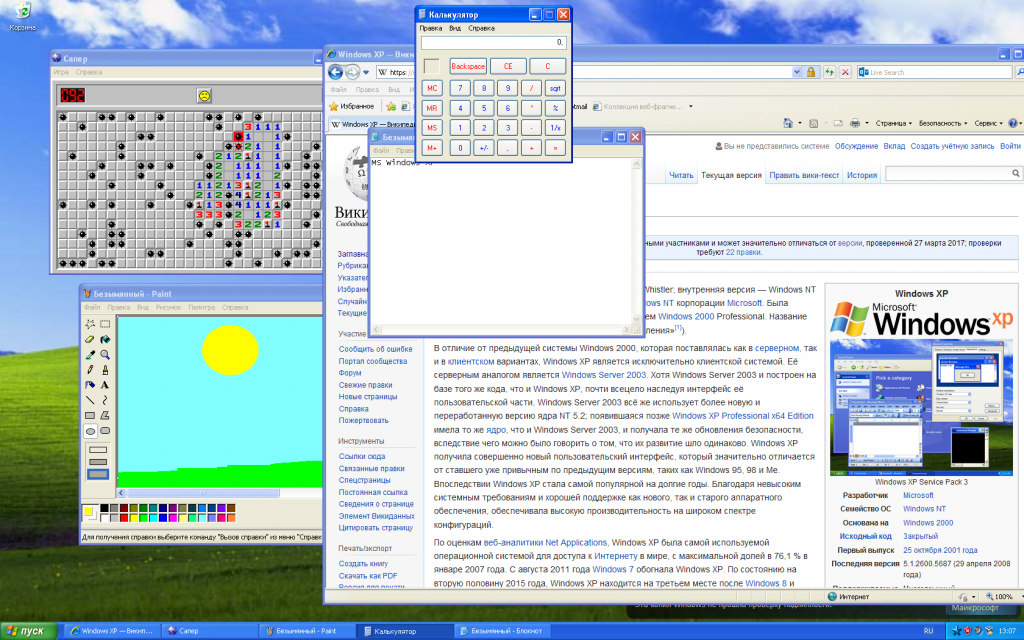Choose the Fill With Color bucket in Paint
1024x640 pixels.
104,340
